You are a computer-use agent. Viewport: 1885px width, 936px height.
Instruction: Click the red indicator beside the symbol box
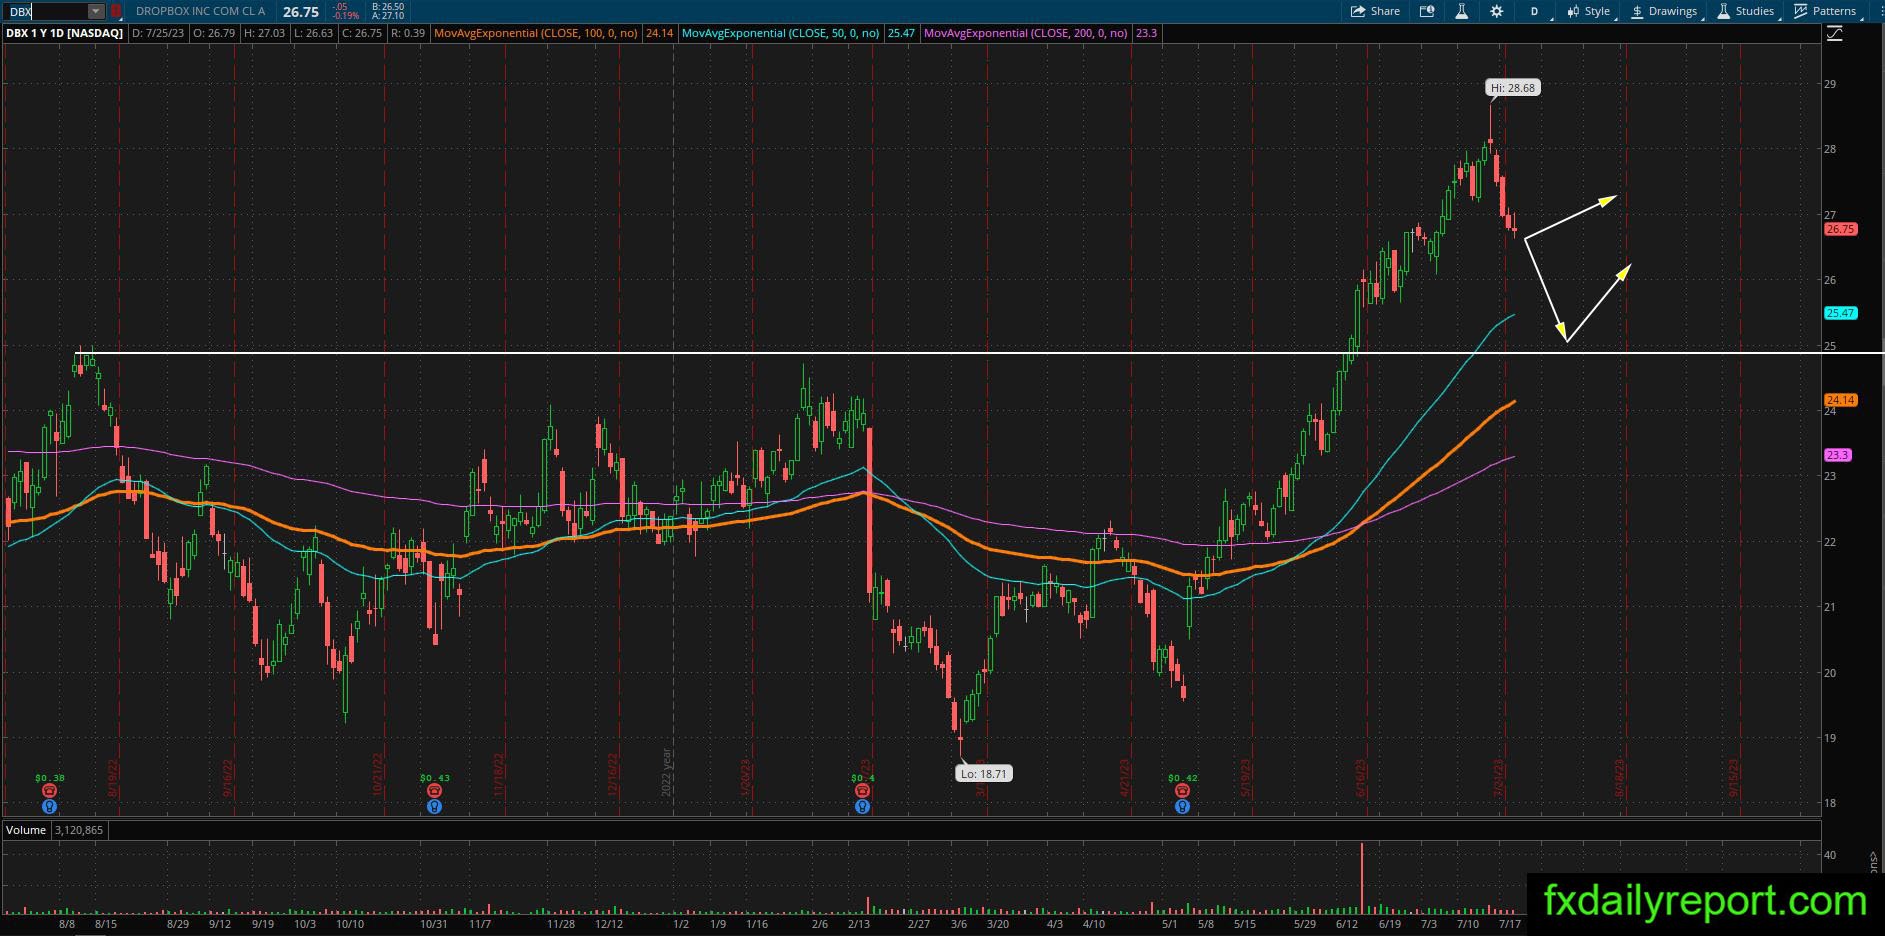click(x=116, y=11)
